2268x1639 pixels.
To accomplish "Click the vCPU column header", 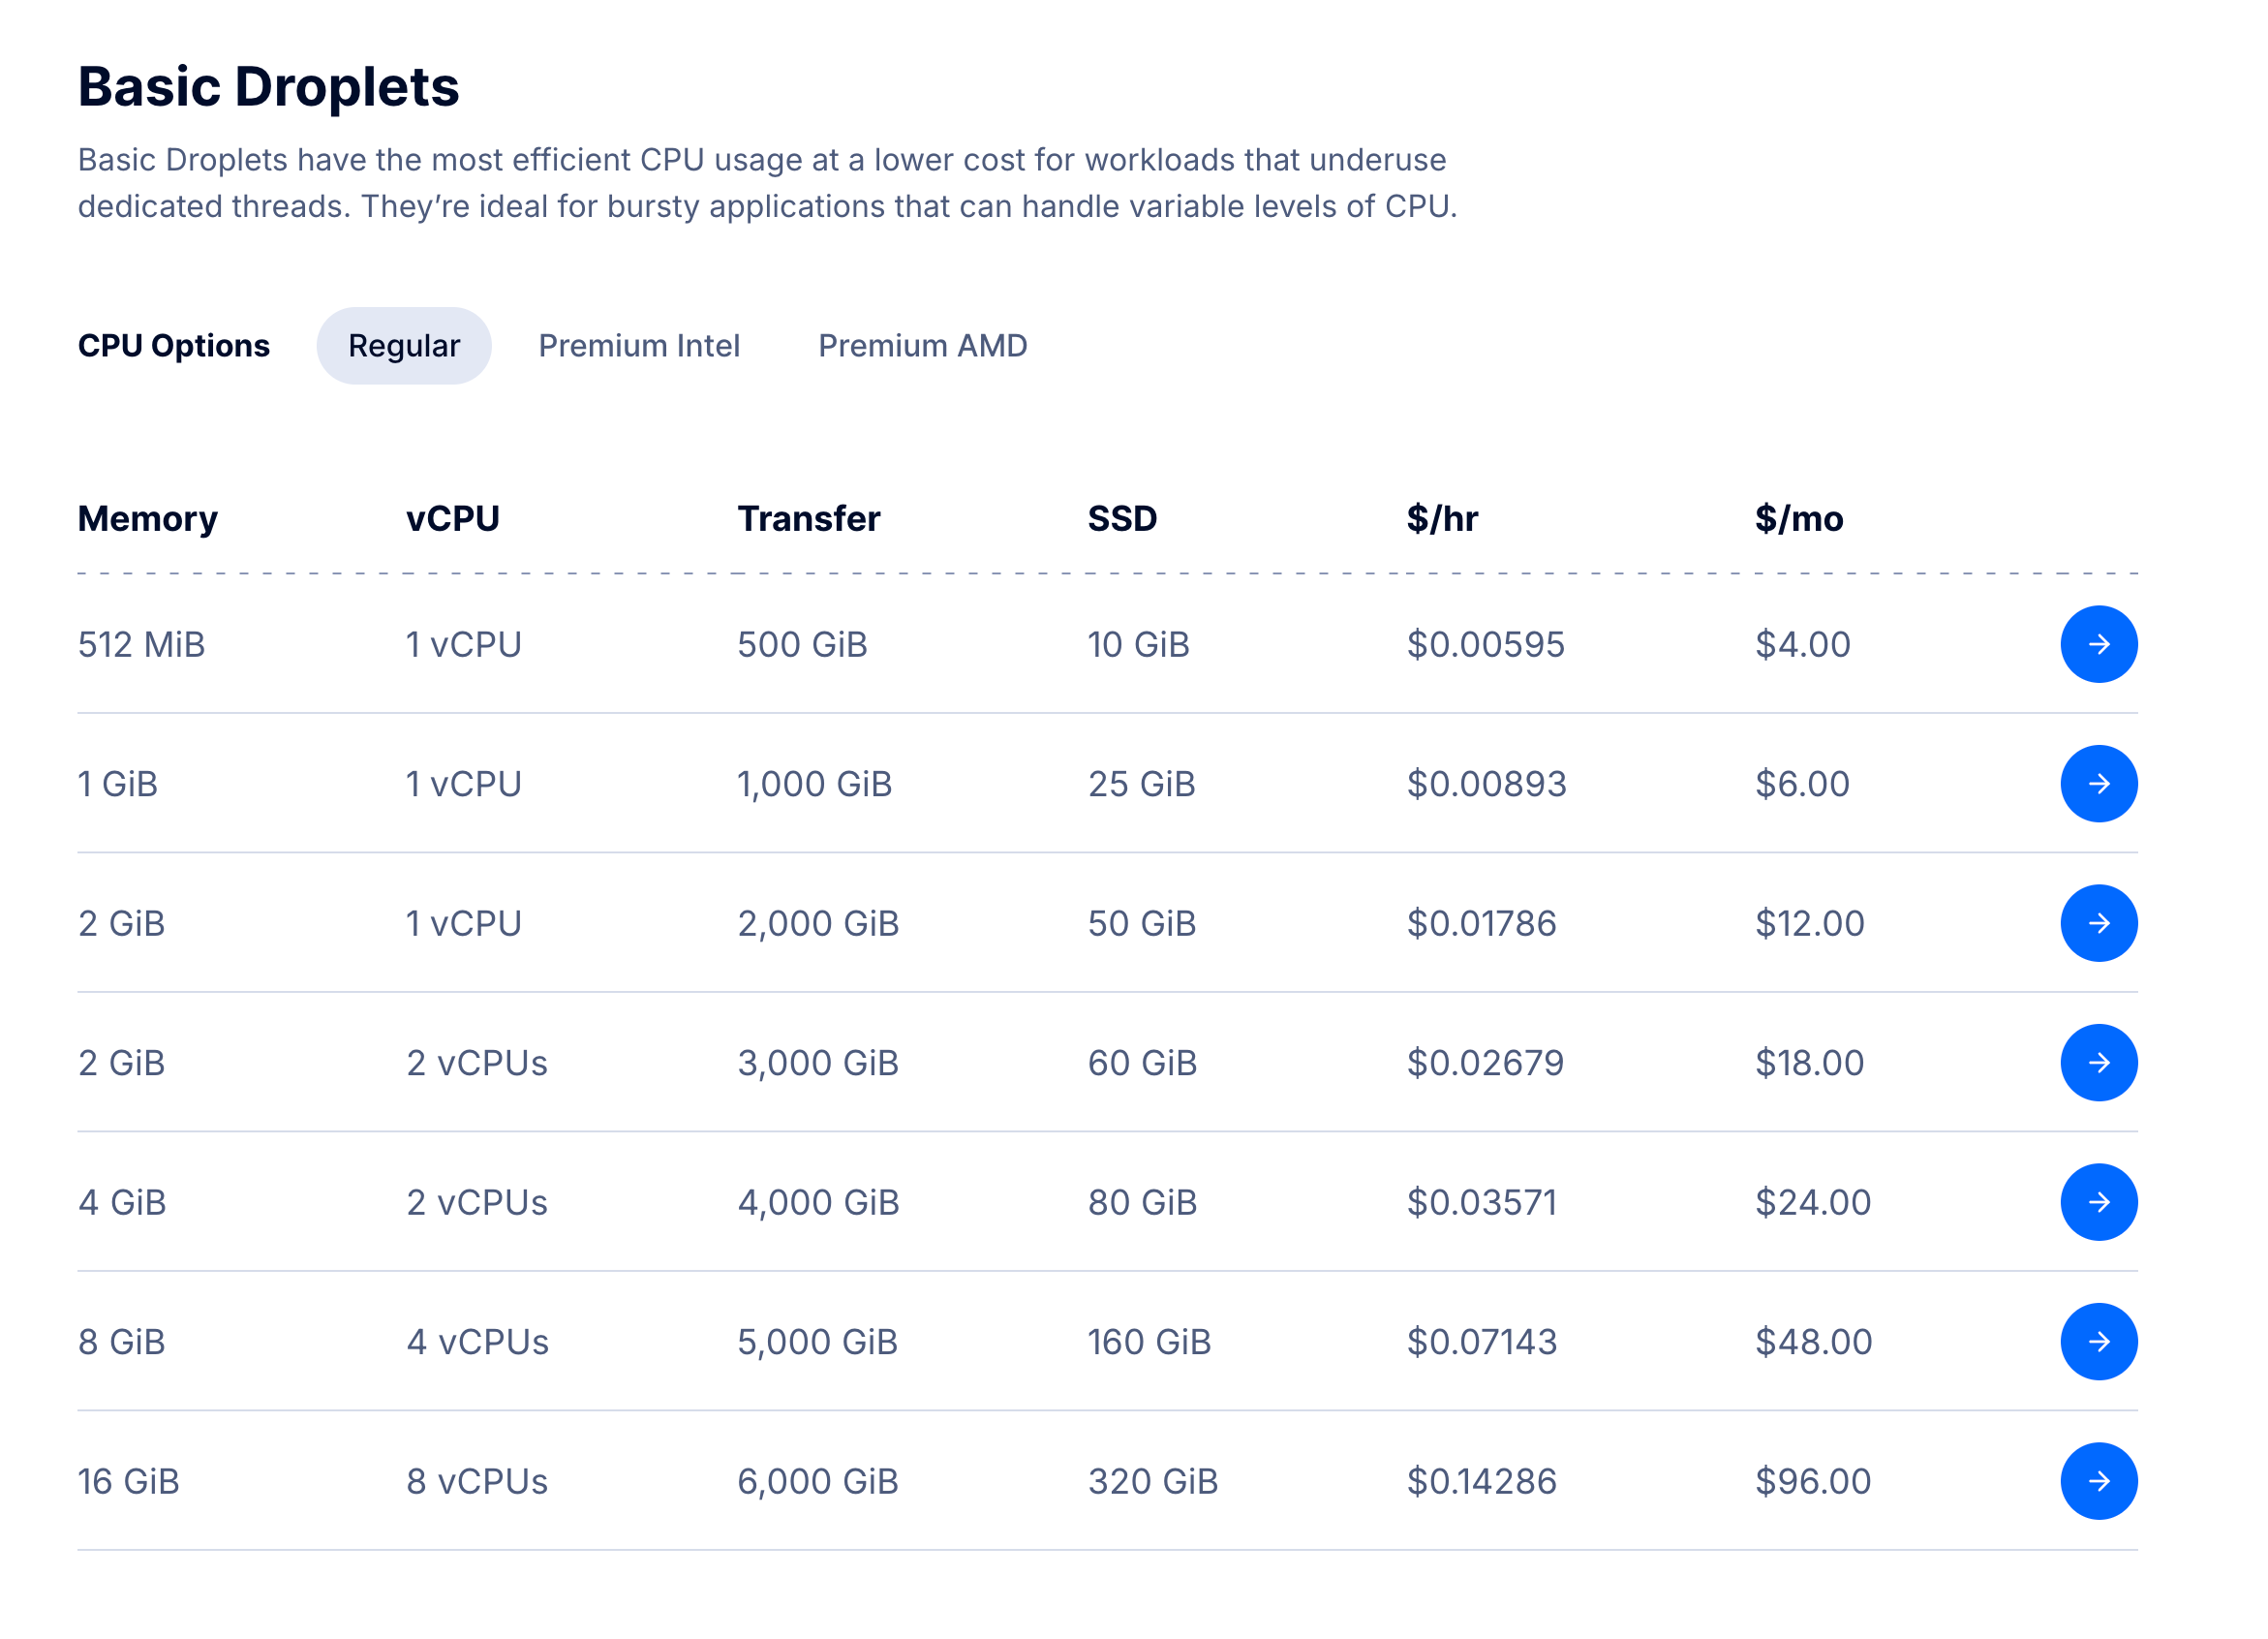I will pyautogui.click(x=453, y=519).
